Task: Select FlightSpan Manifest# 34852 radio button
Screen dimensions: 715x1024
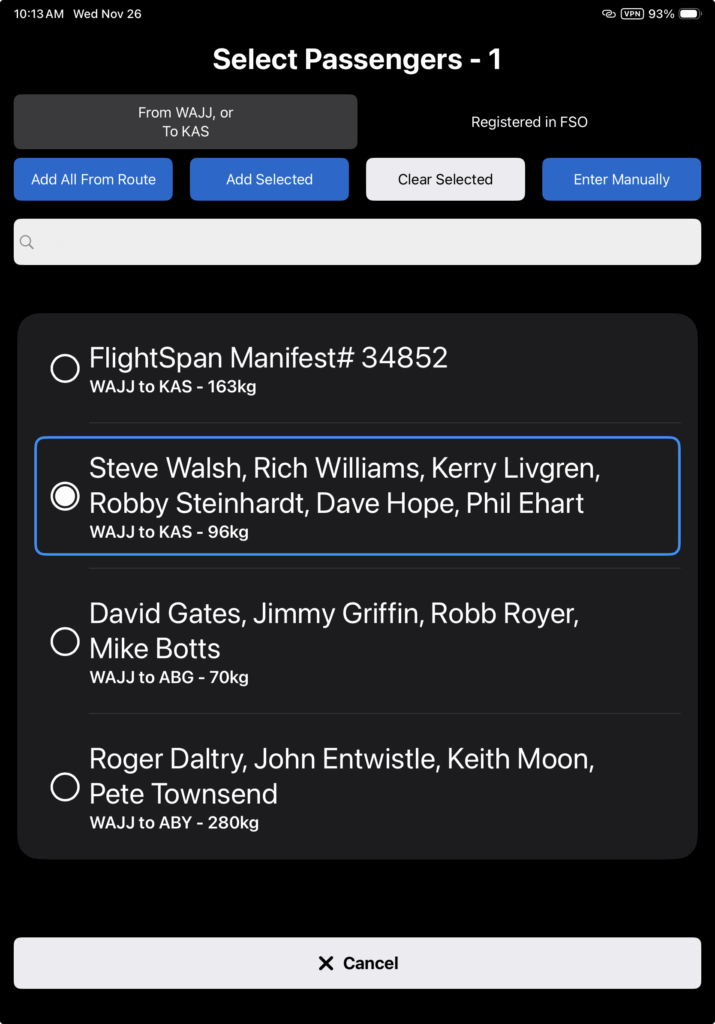Action: [x=65, y=368]
